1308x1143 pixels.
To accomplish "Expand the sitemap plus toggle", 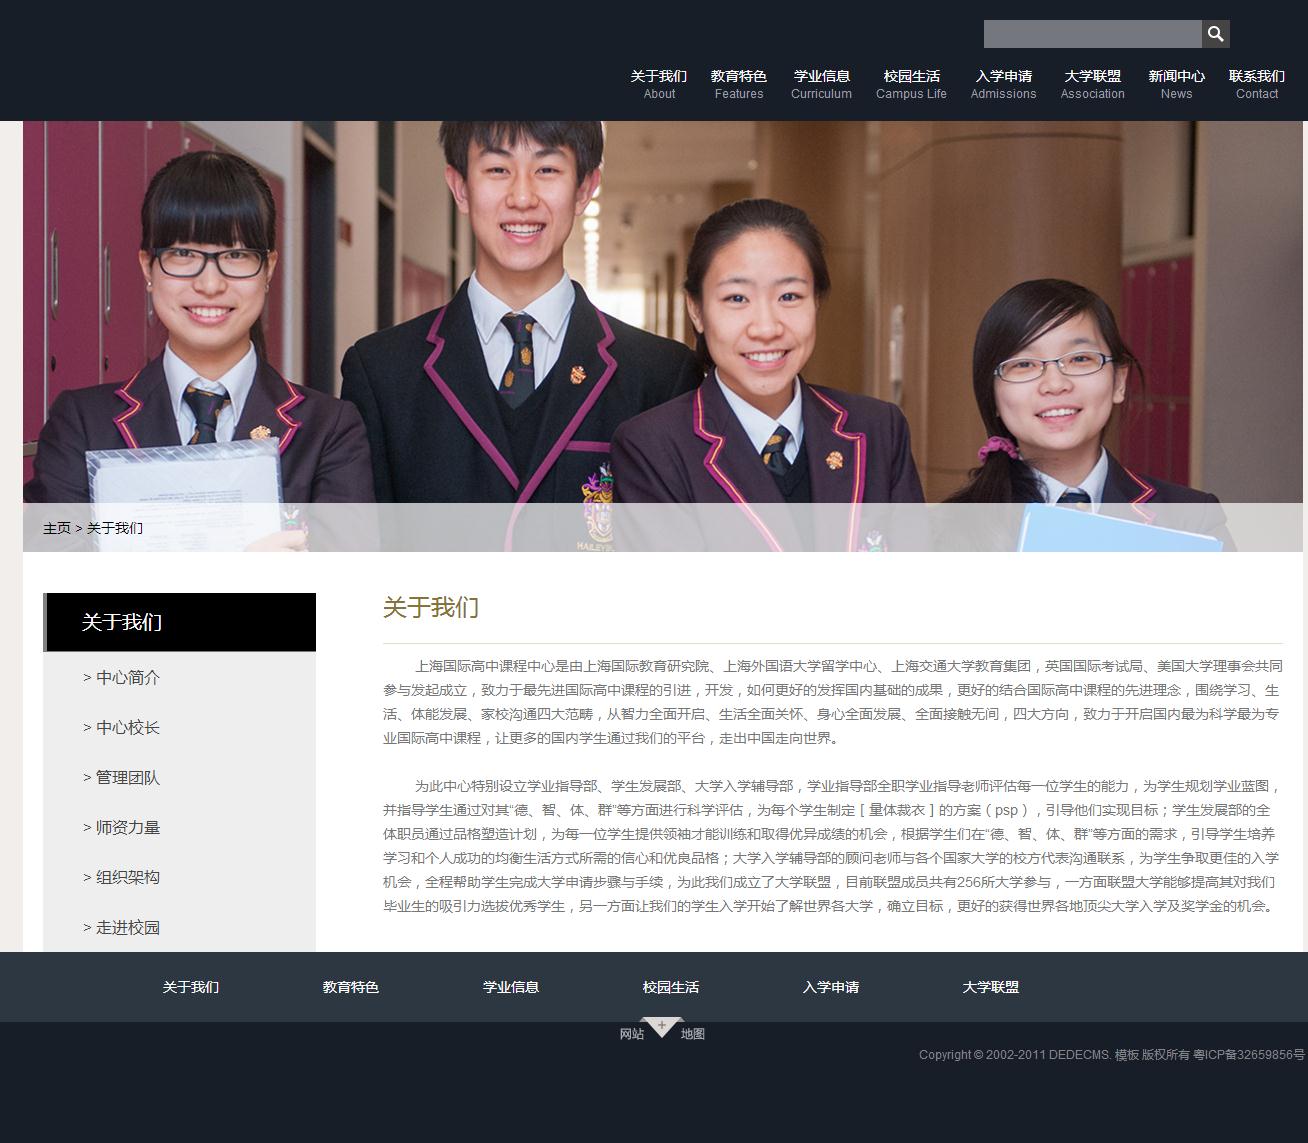I will point(661,1026).
